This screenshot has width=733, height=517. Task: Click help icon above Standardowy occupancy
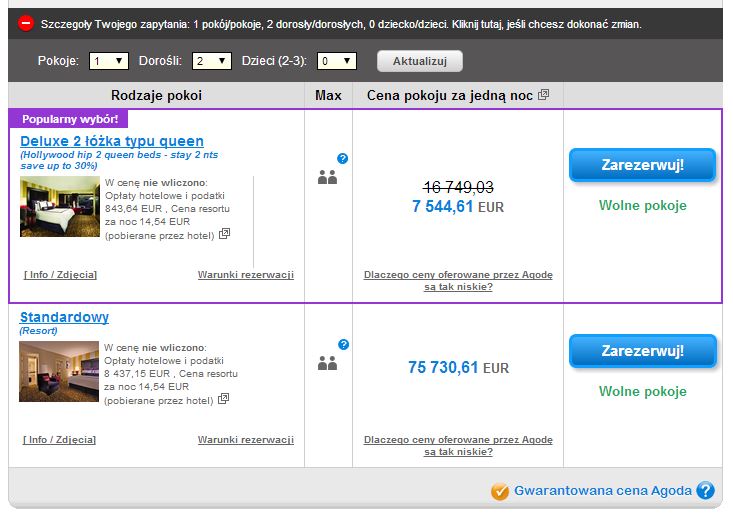point(344,345)
